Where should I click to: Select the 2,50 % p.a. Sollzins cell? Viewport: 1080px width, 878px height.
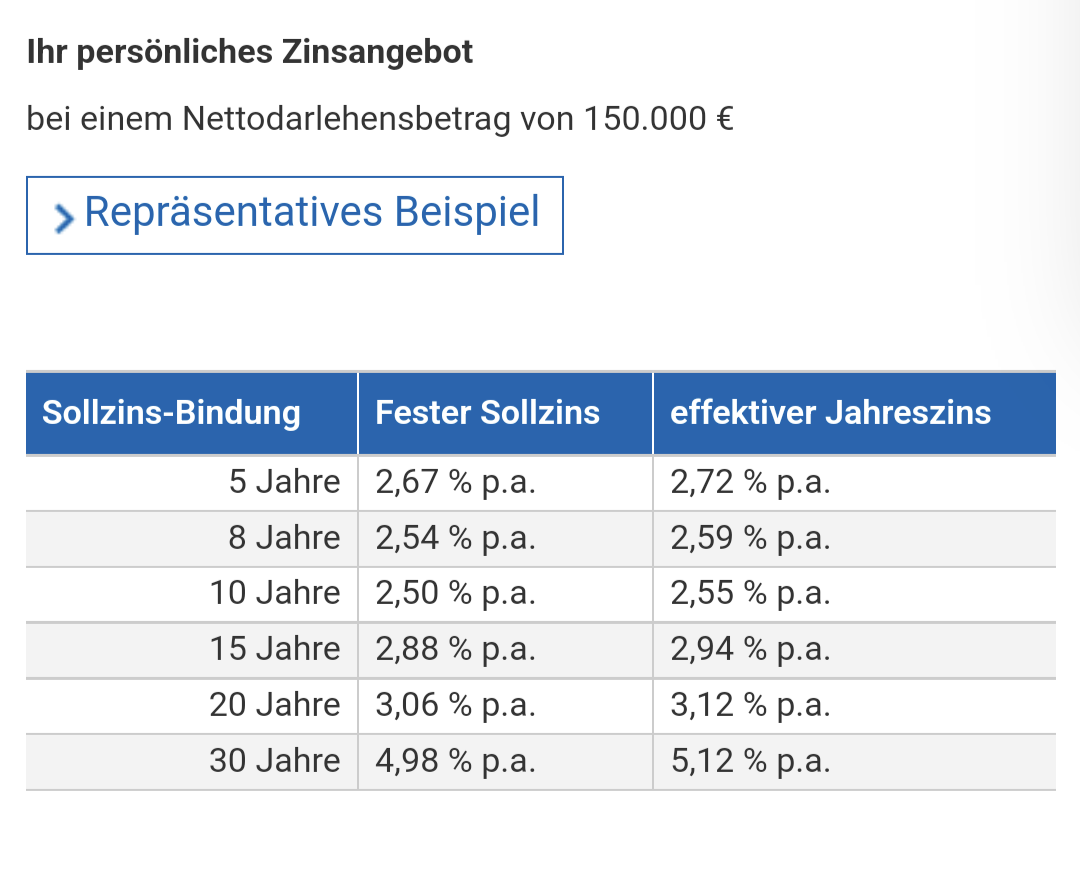(x=455, y=594)
